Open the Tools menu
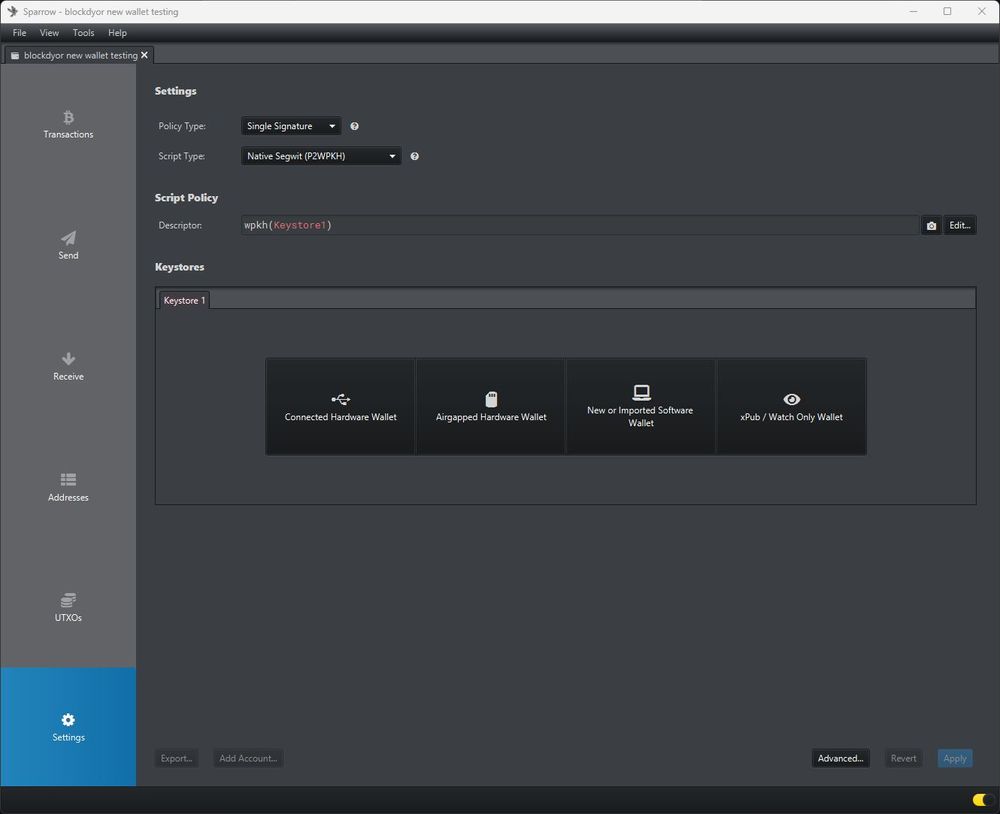Screen dimensions: 1000x814 pyautogui.click(x=83, y=33)
